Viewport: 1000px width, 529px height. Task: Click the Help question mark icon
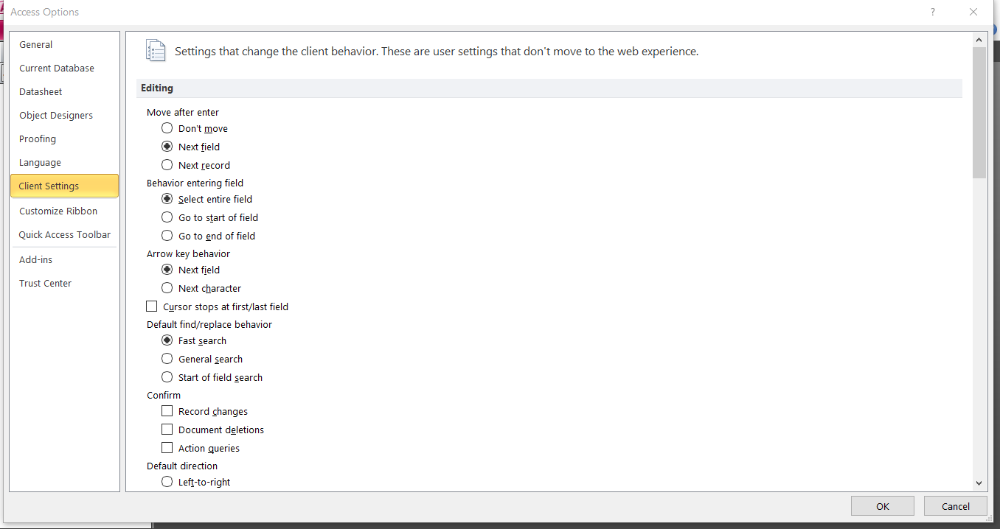[932, 12]
